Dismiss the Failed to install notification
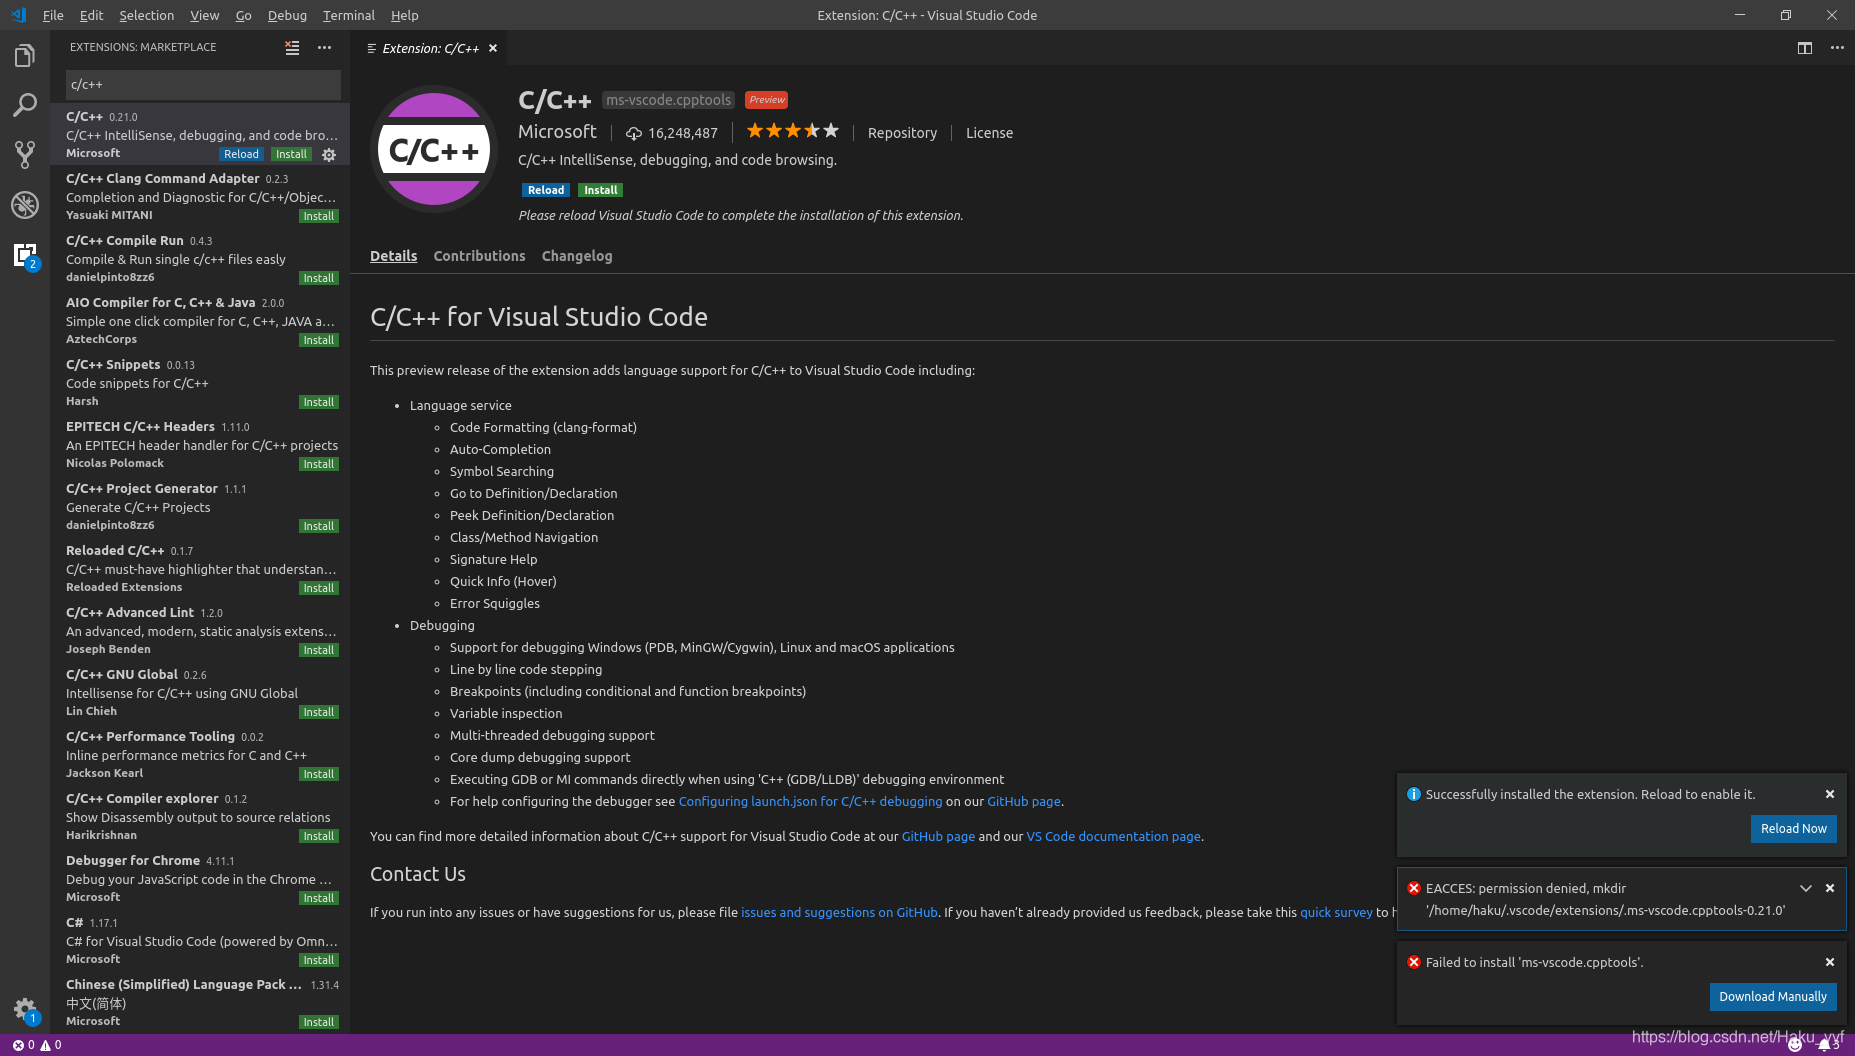Screen dimensions: 1855x1056 (1829, 961)
